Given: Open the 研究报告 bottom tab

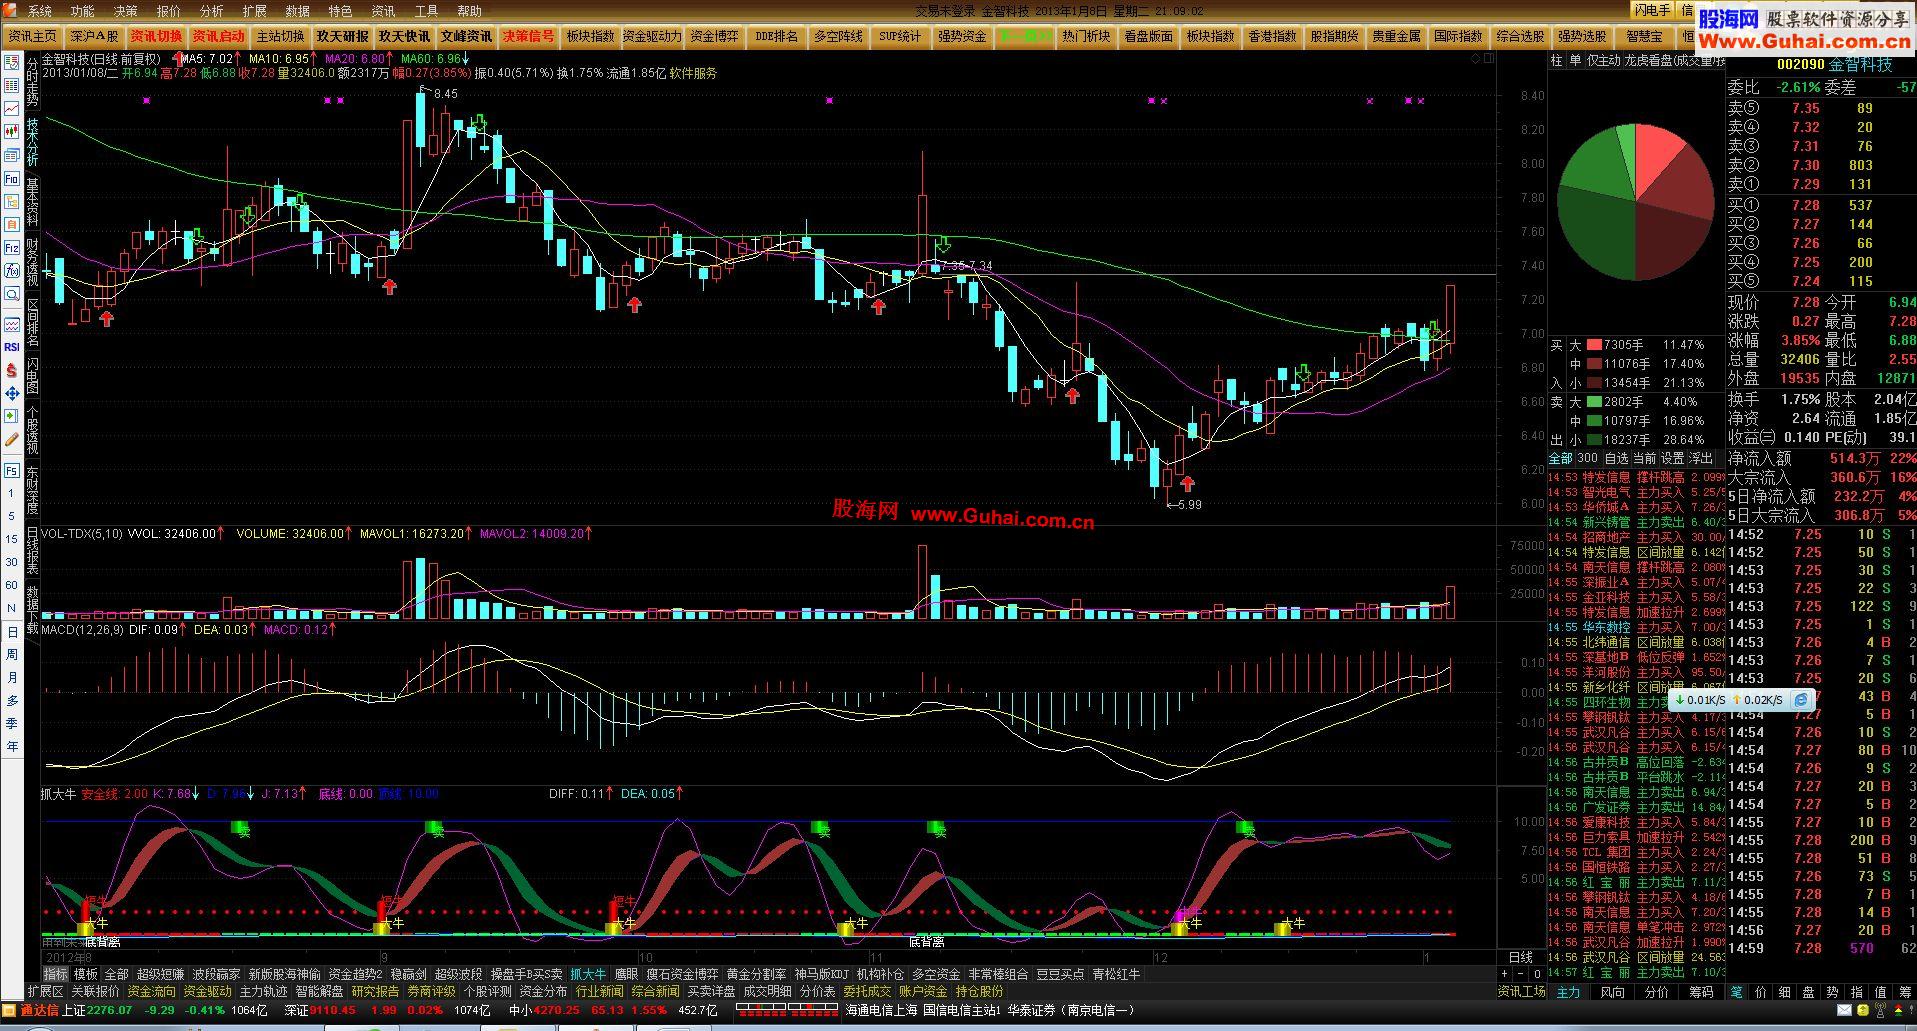Looking at the screenshot, I should coord(375,992).
